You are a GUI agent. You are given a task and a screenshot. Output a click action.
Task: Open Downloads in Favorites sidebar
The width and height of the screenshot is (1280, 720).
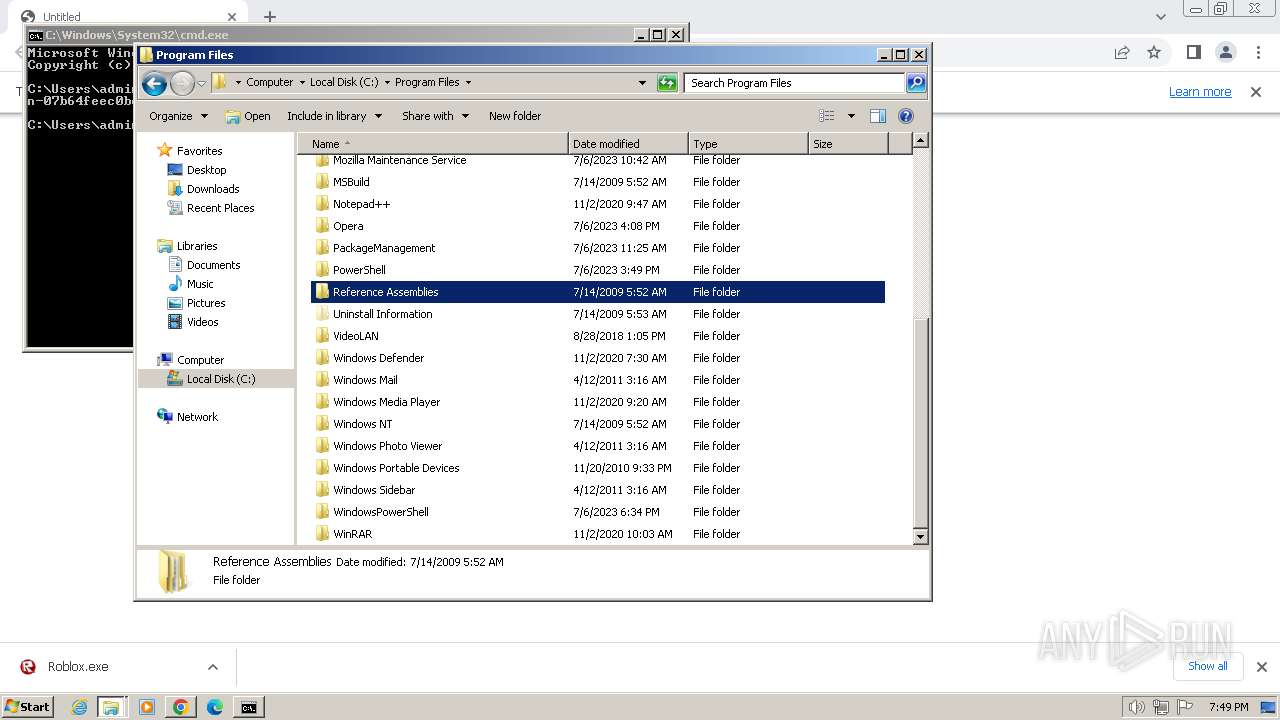[x=213, y=189]
